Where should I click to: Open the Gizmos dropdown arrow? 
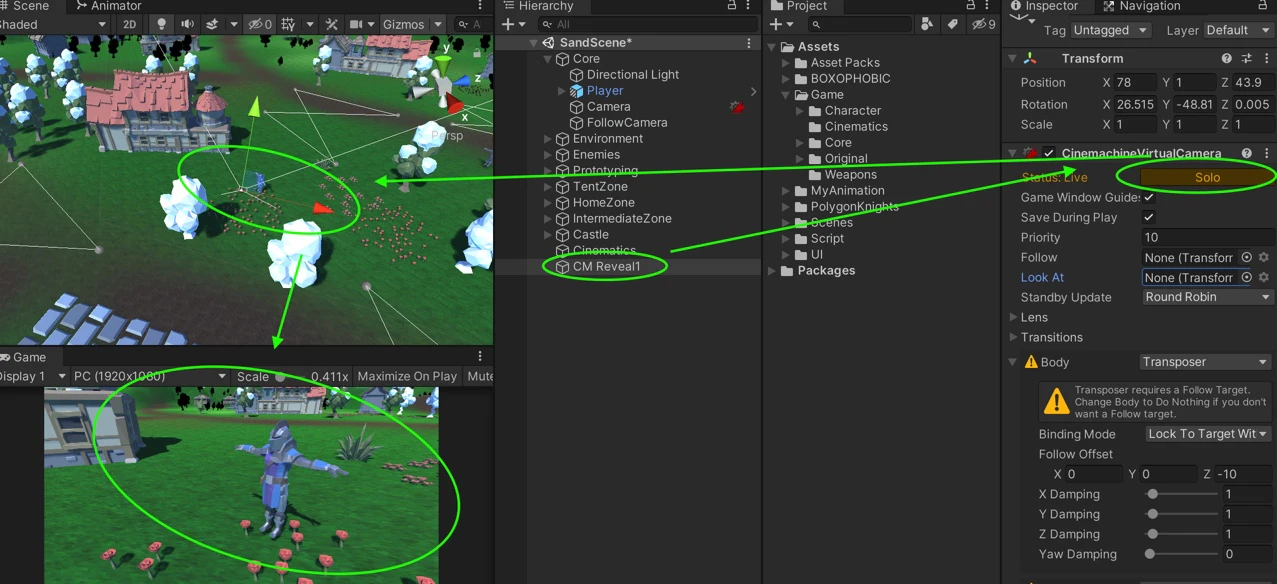click(x=437, y=24)
